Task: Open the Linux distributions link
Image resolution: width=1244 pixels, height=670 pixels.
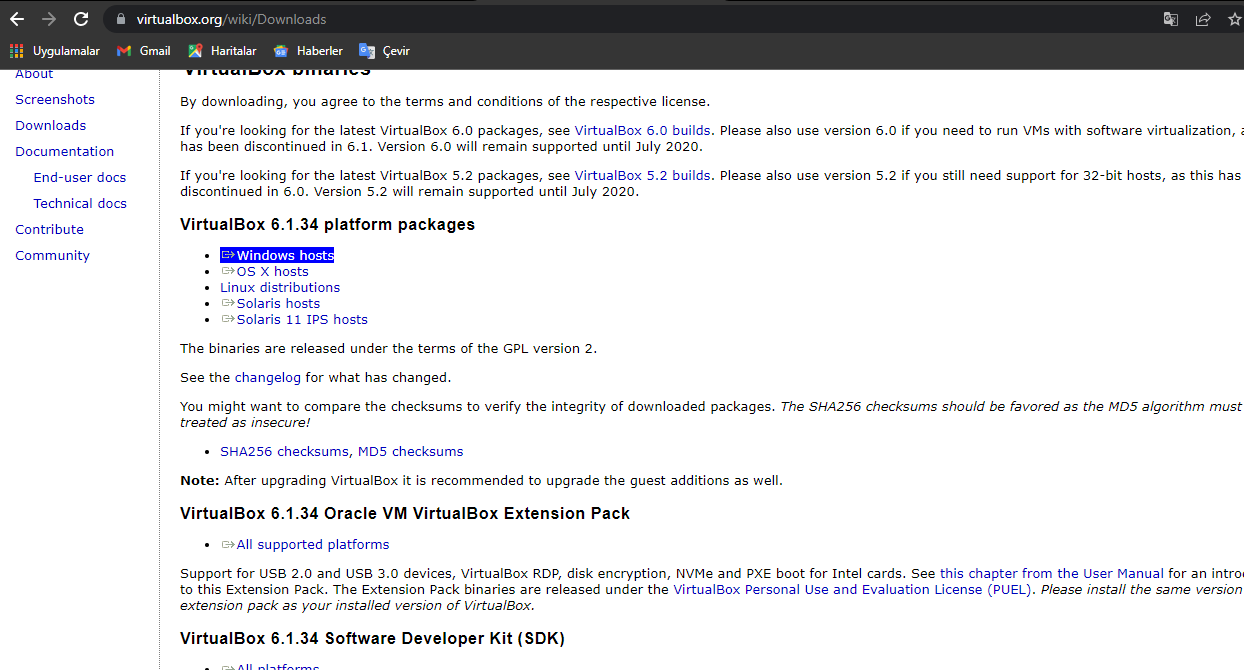Action: [280, 287]
